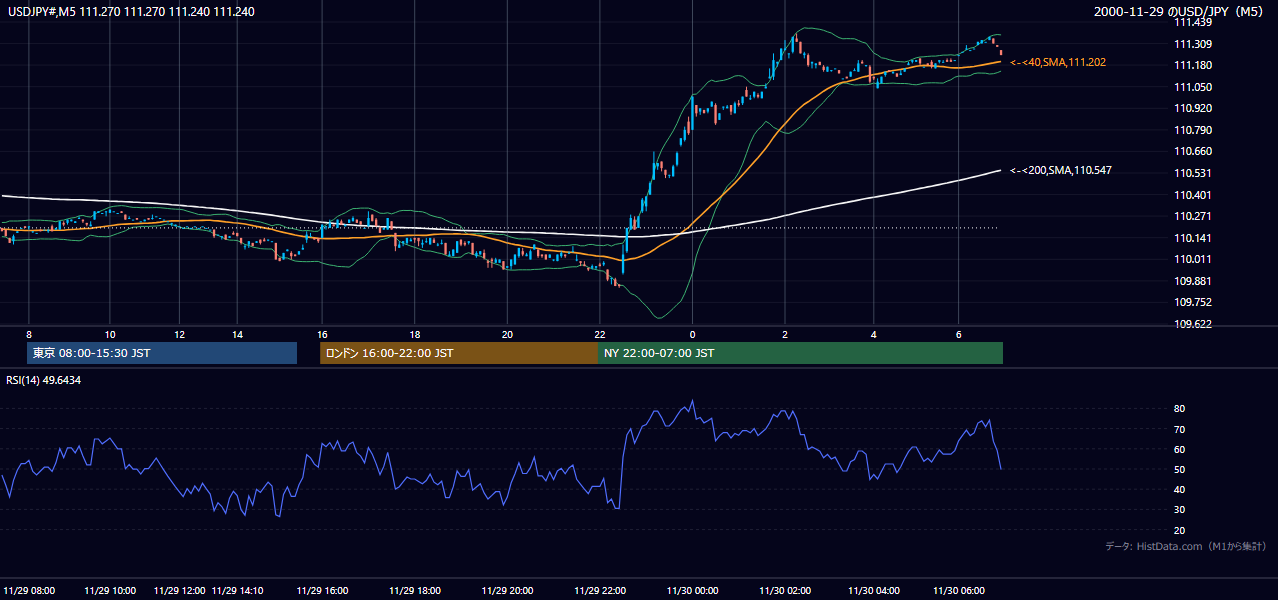Image resolution: width=1278 pixels, height=600 pixels.
Task: Click hour label 22 on price chart axis
Action: coord(600,334)
